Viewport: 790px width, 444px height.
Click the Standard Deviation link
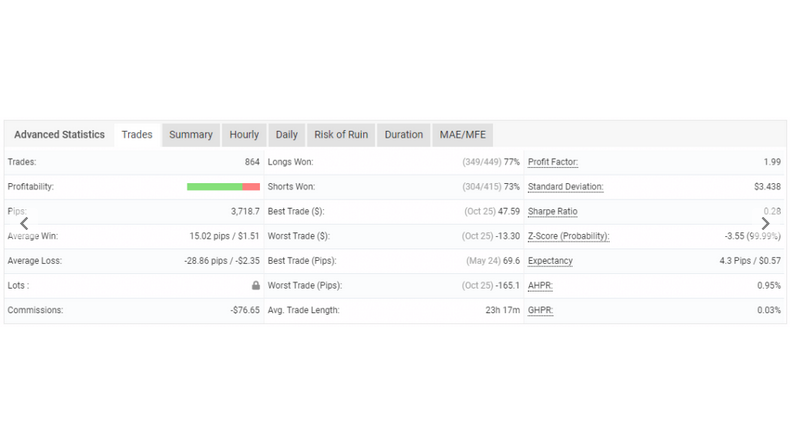tap(565, 186)
